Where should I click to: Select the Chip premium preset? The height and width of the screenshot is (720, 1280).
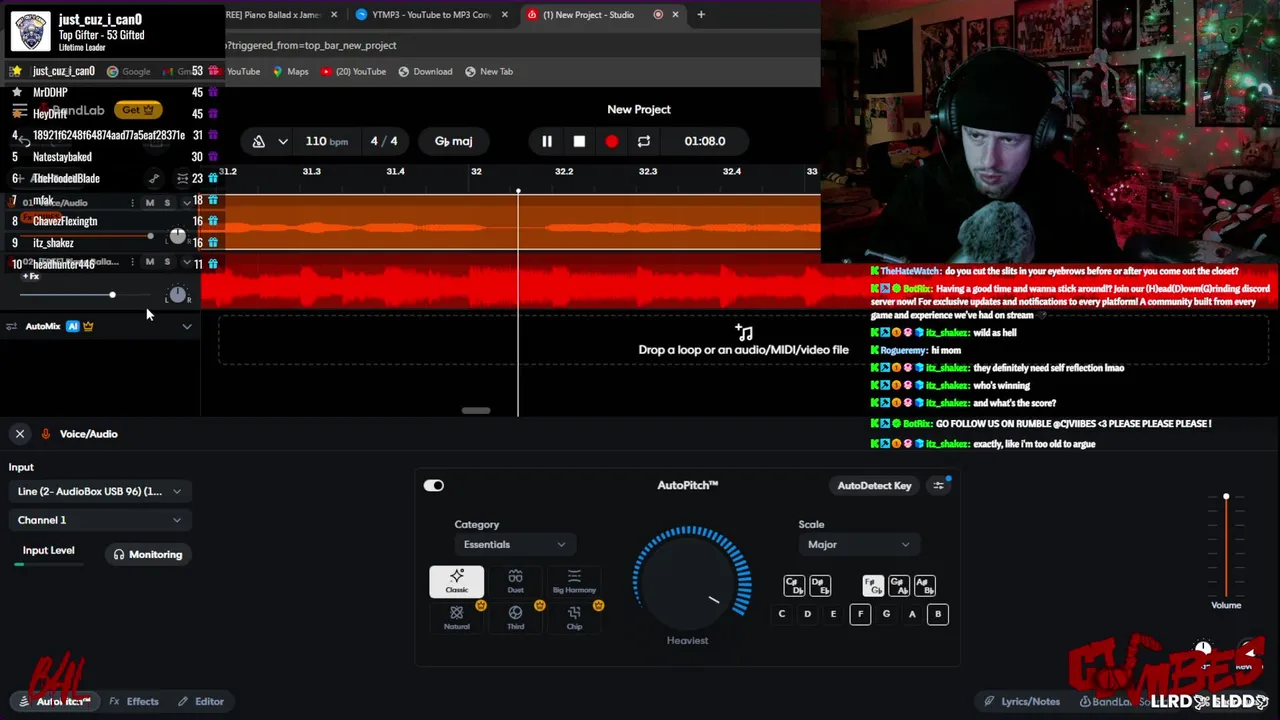click(x=574, y=617)
